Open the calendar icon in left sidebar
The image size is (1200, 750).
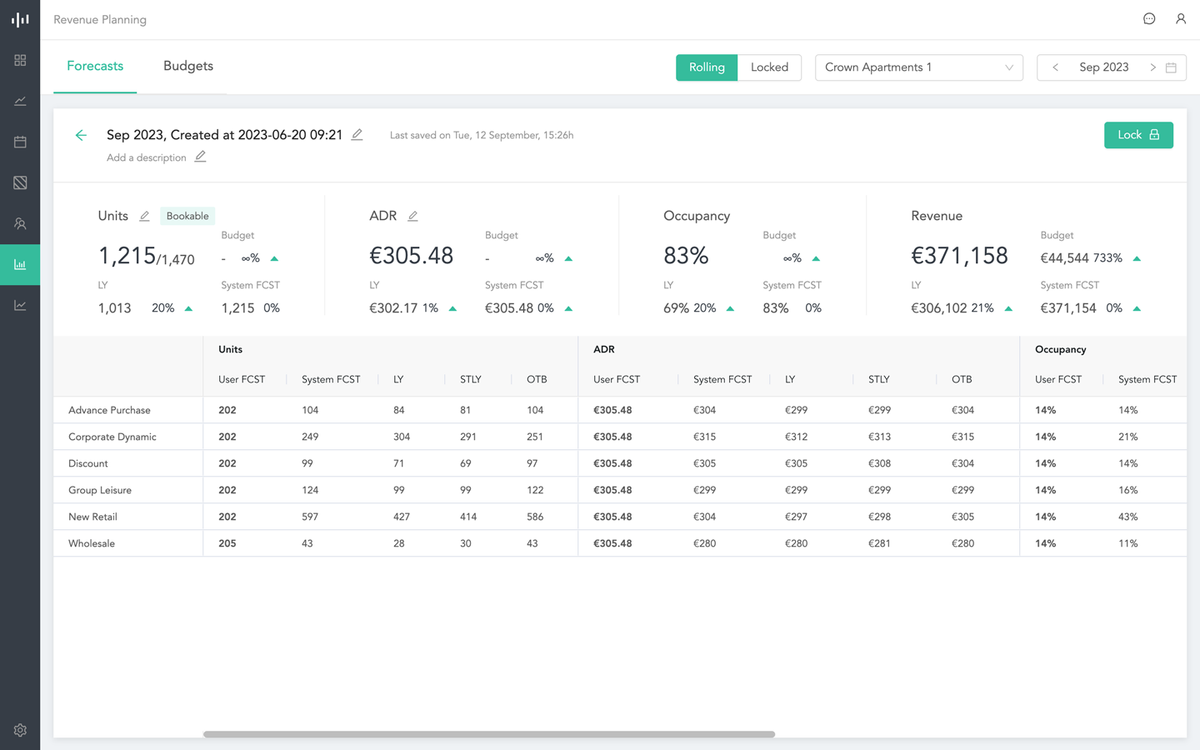pyautogui.click(x=20, y=142)
